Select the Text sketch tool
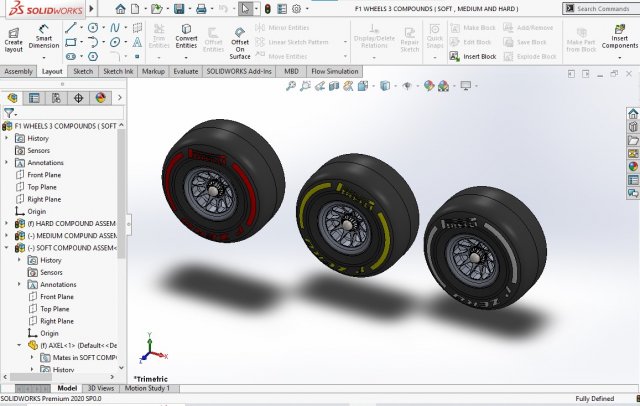The height and width of the screenshot is (406, 640). [138, 42]
